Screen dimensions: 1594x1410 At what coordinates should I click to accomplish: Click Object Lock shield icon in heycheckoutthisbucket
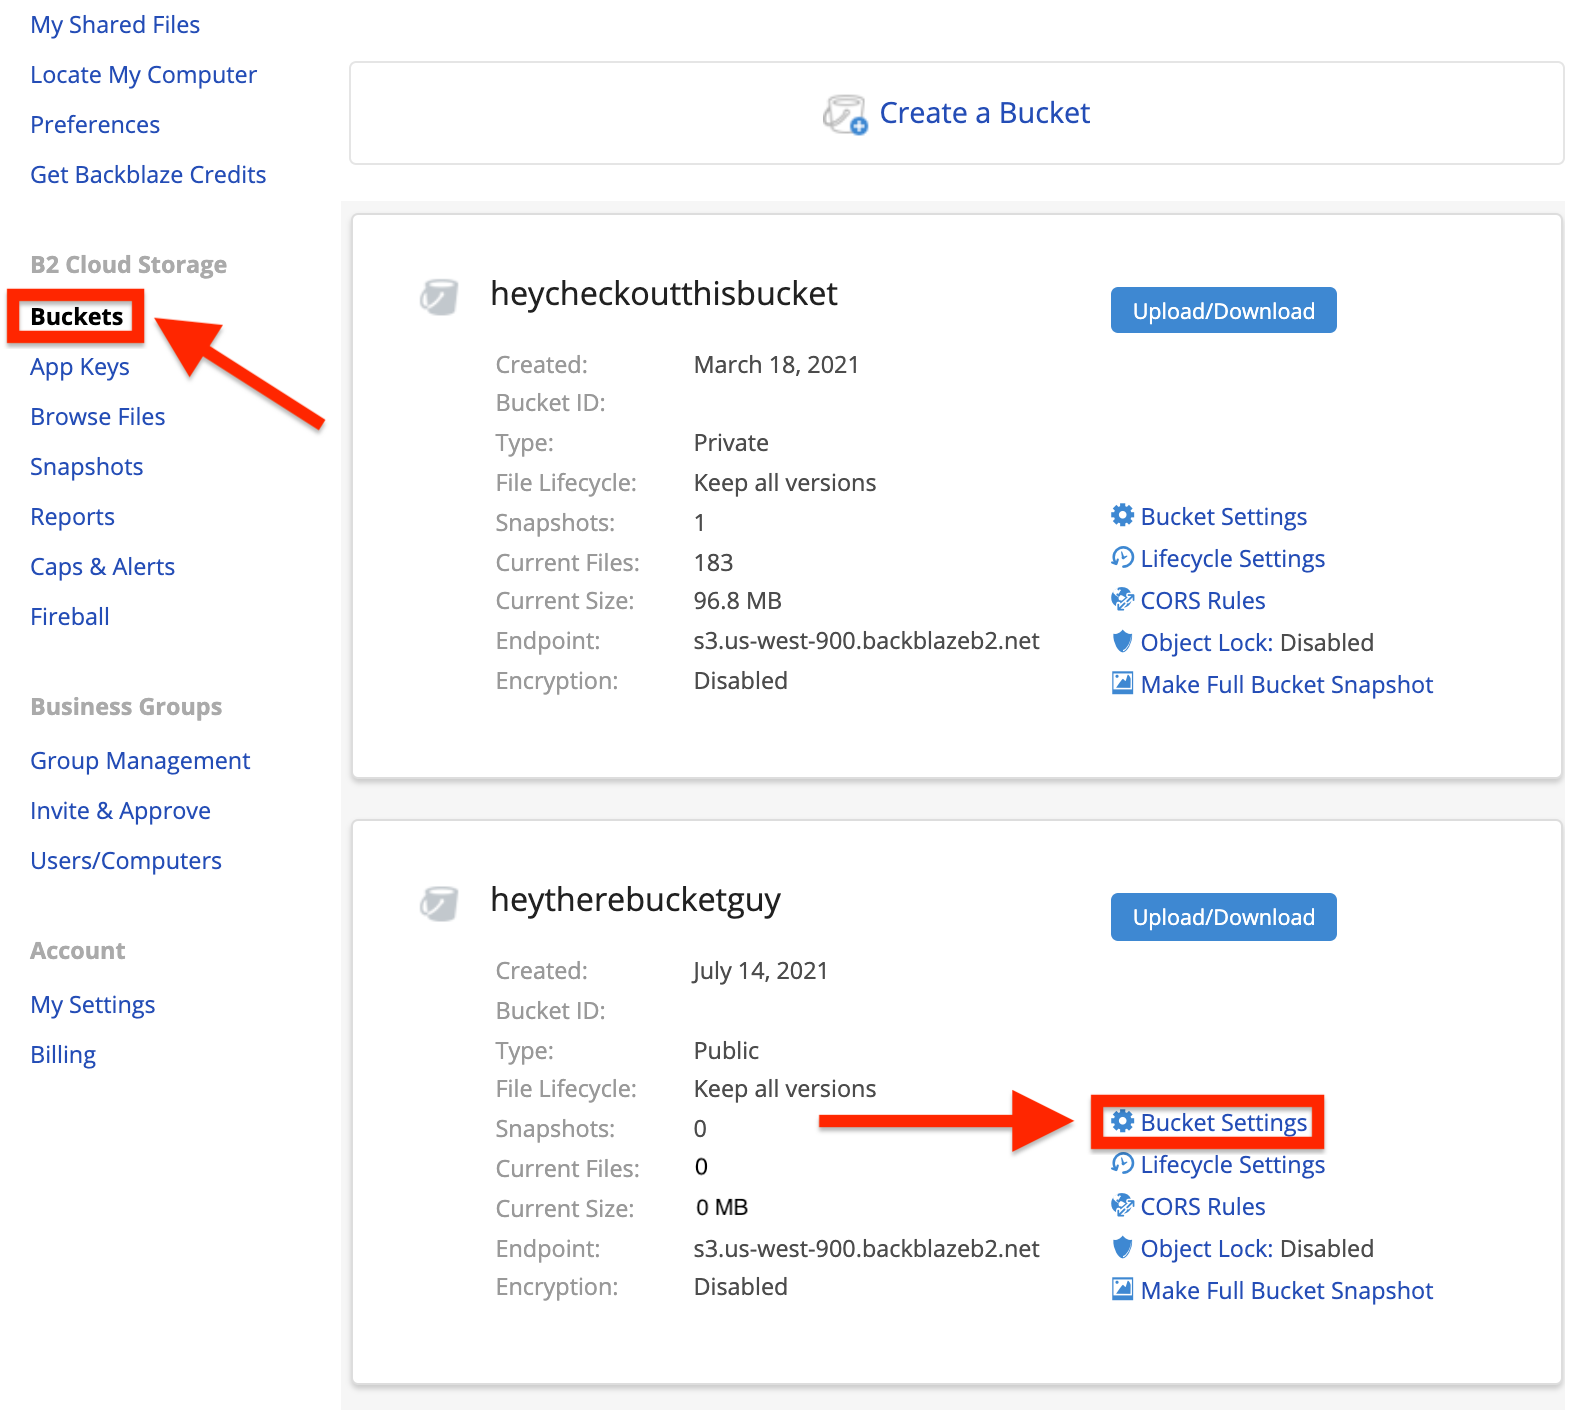tap(1123, 641)
